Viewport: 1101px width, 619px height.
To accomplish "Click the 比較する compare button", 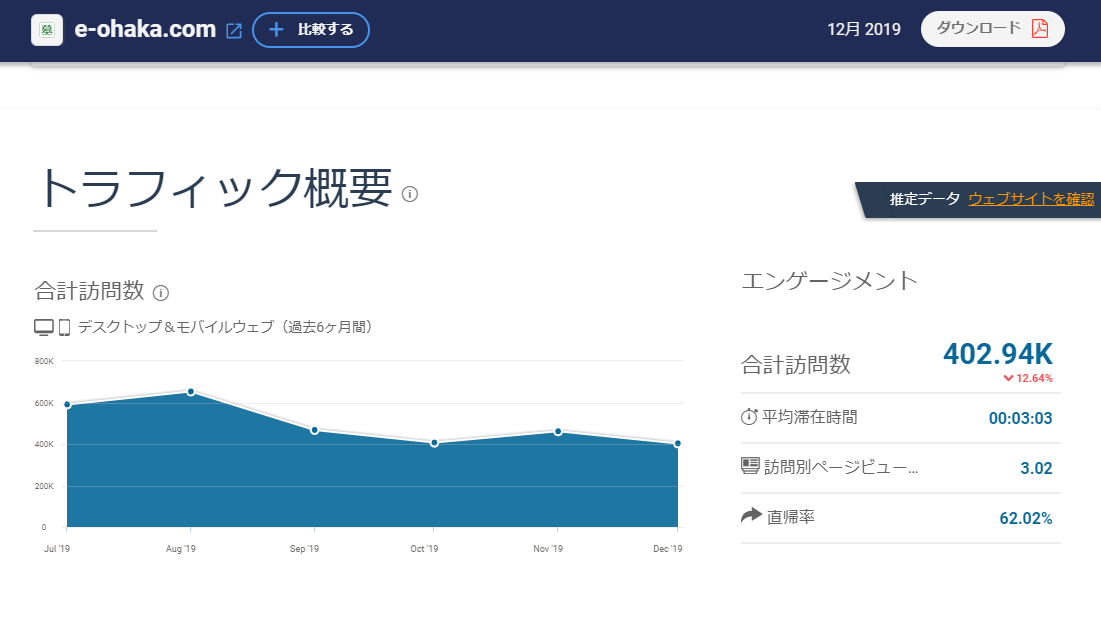I will 311,30.
